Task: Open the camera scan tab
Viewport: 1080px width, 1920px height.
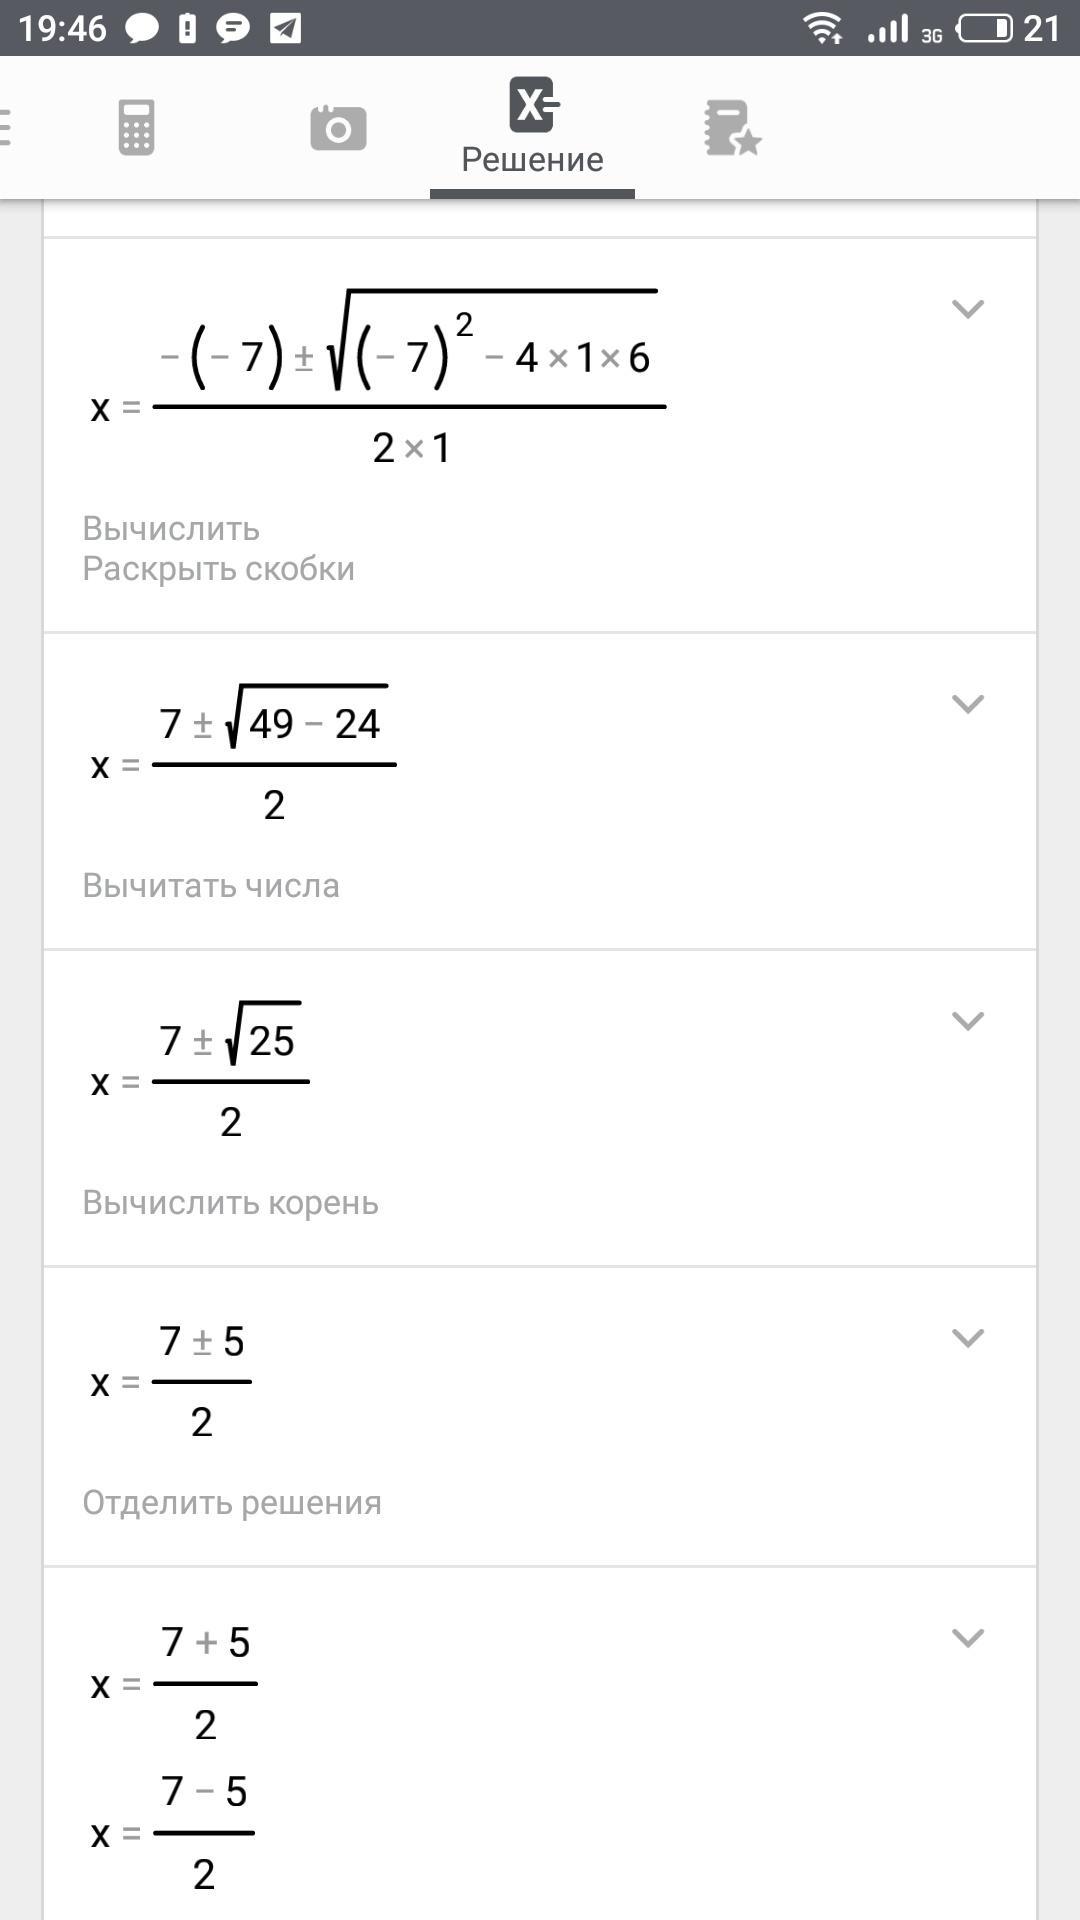Action: click(338, 128)
